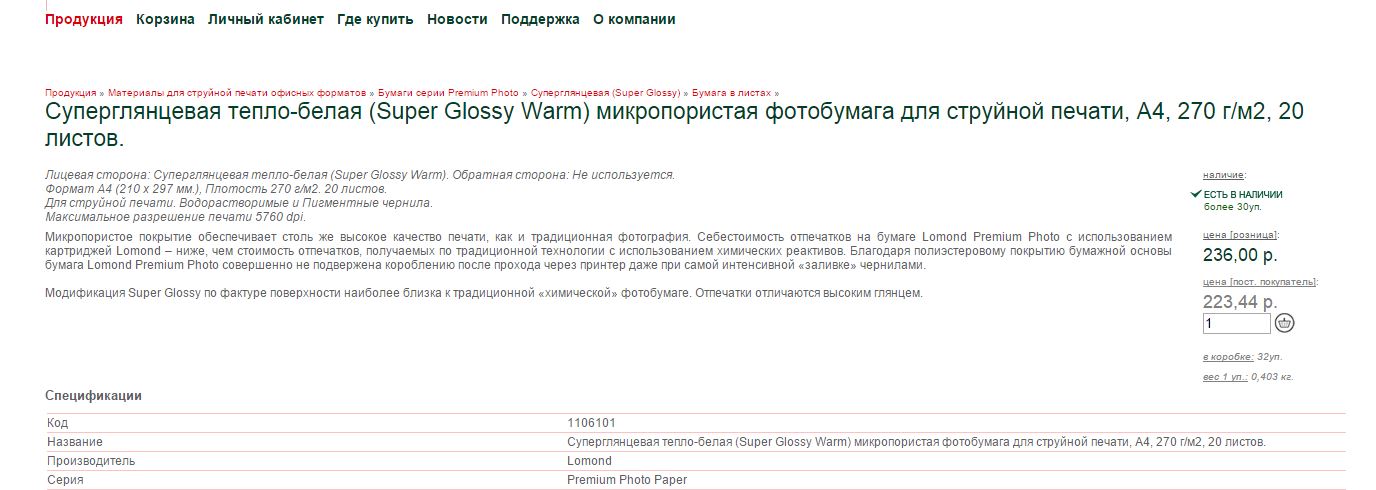Click the Продукция breadcrumb link
Screen dimensions: 1376x490
(70, 93)
